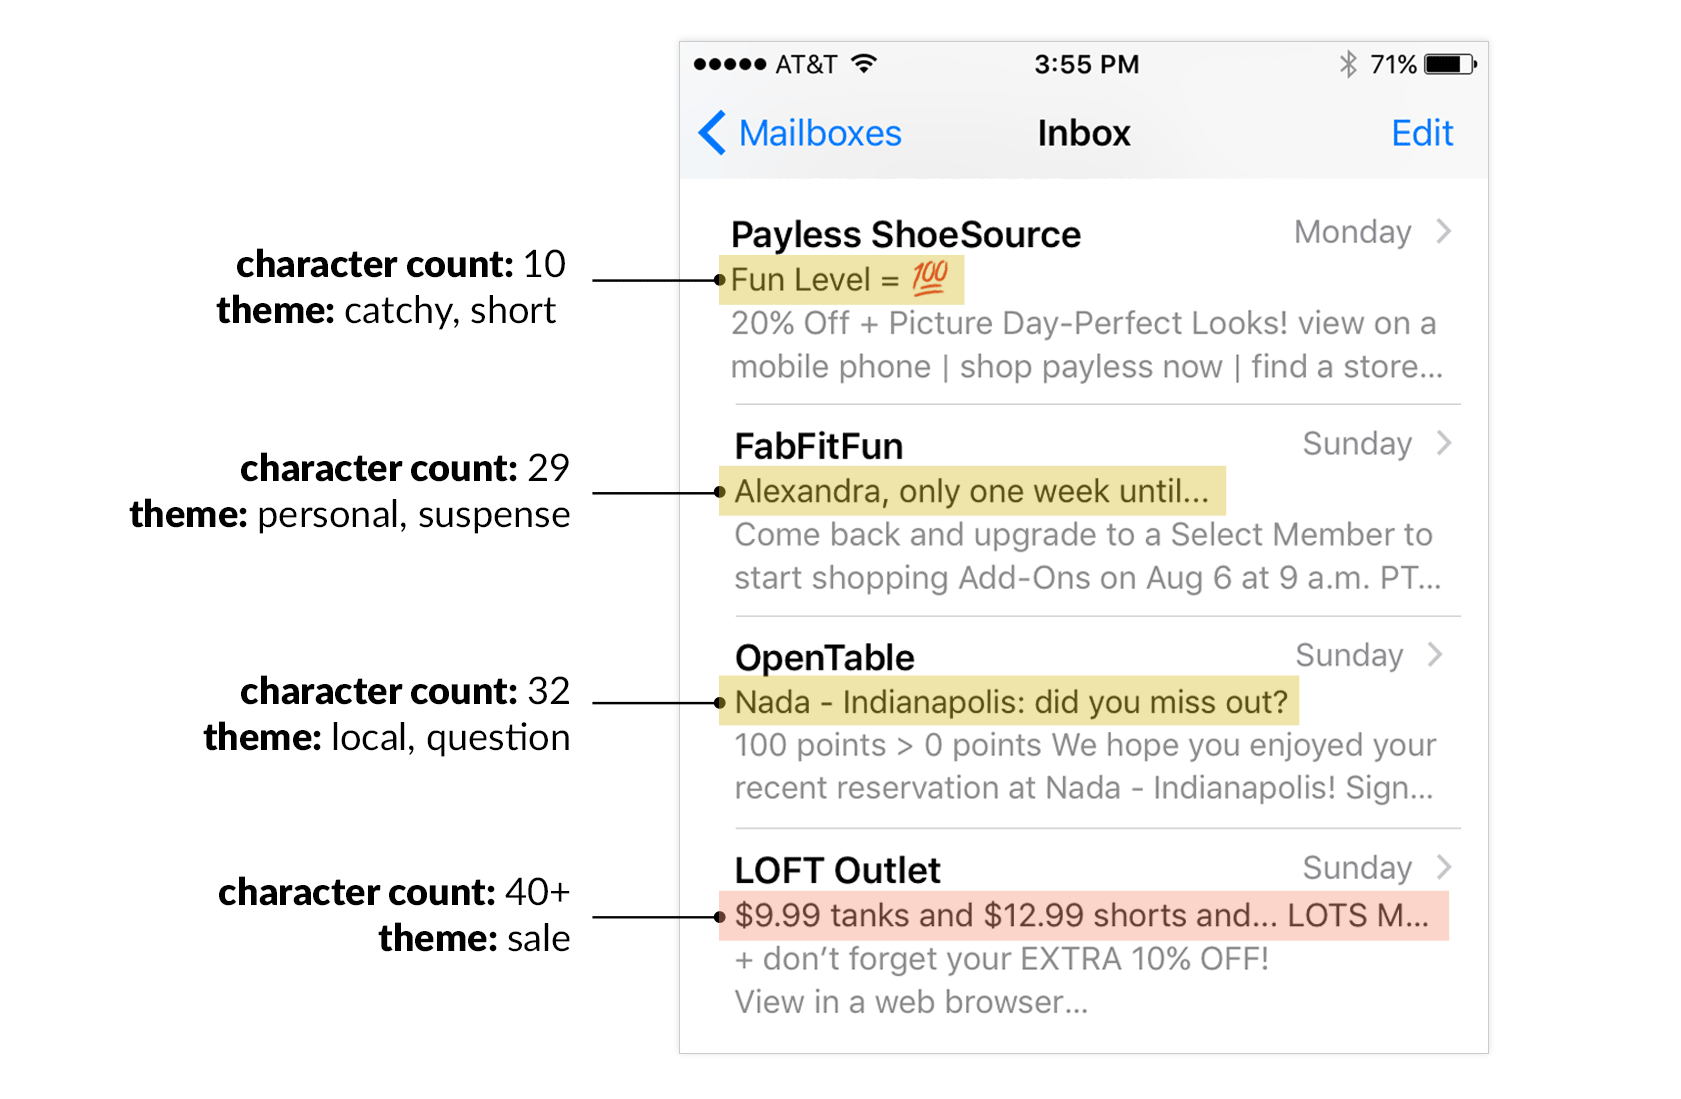The image size is (1681, 1099).
Task: Click 'Nada - Indianapolis: did you miss out?' subject
Action: point(1011,702)
